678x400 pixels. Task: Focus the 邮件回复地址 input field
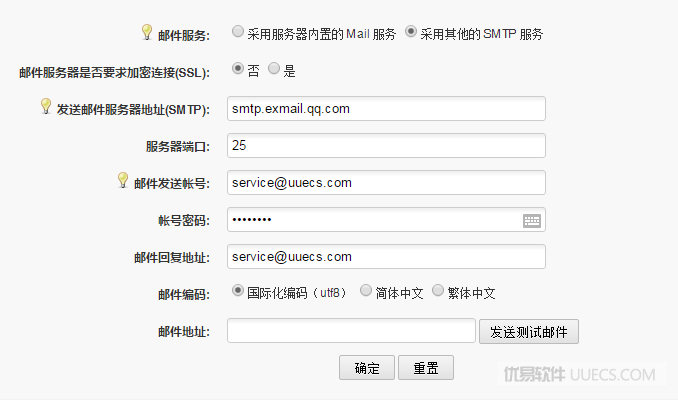(386, 256)
